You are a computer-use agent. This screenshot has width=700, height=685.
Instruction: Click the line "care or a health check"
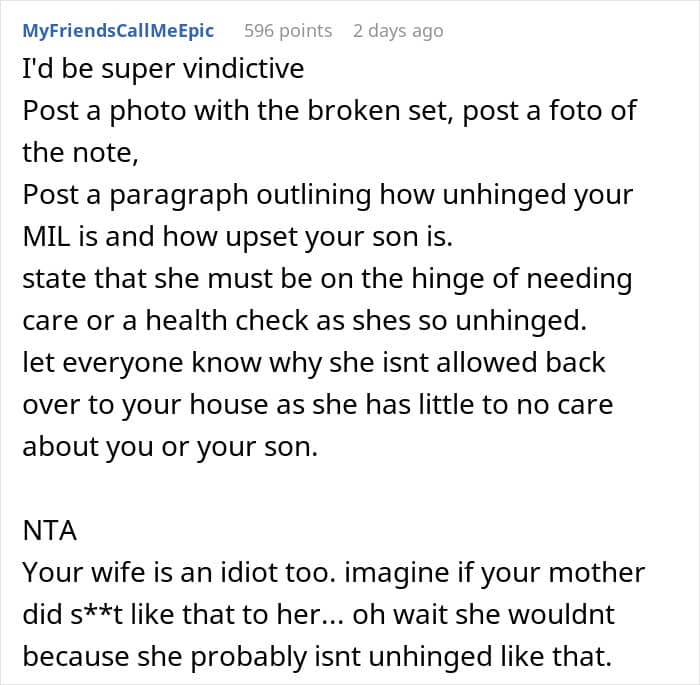pyautogui.click(x=304, y=321)
